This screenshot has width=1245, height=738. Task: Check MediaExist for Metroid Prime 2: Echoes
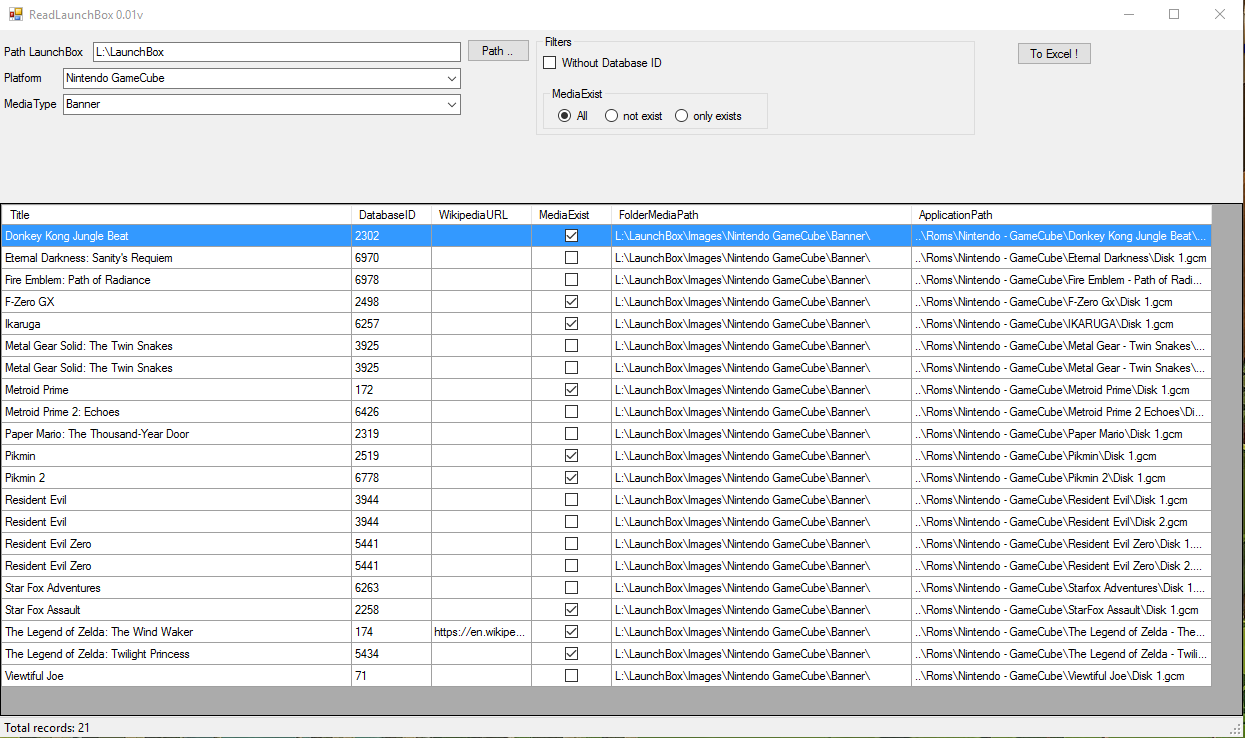571,412
